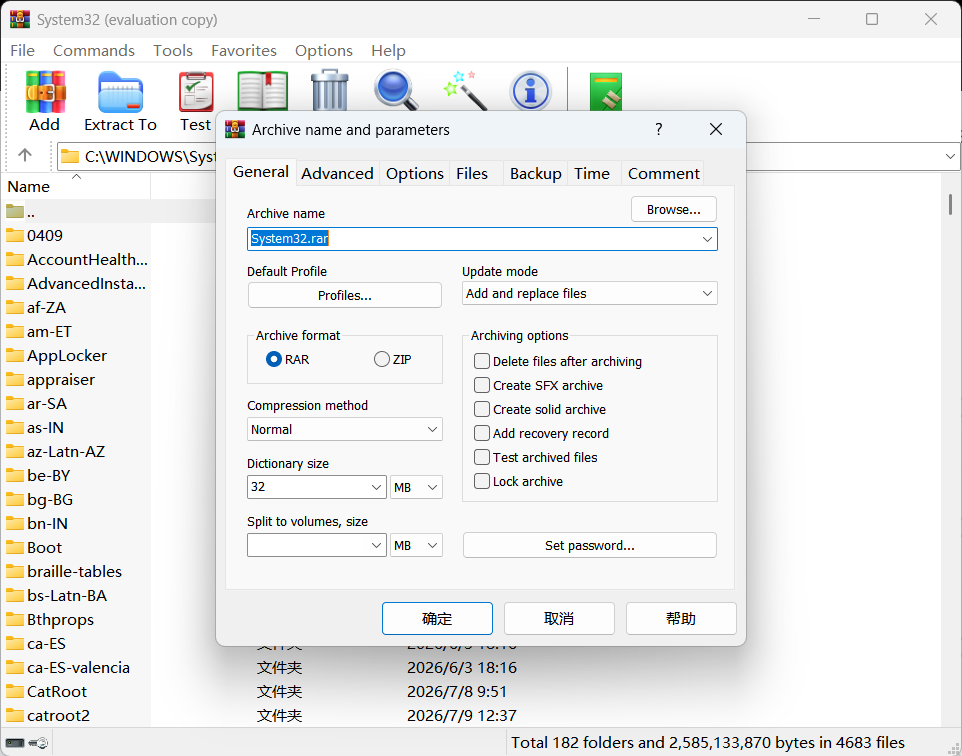Click the 帮助 (Help) button
Image resolution: width=962 pixels, height=756 pixels.
tap(681, 618)
